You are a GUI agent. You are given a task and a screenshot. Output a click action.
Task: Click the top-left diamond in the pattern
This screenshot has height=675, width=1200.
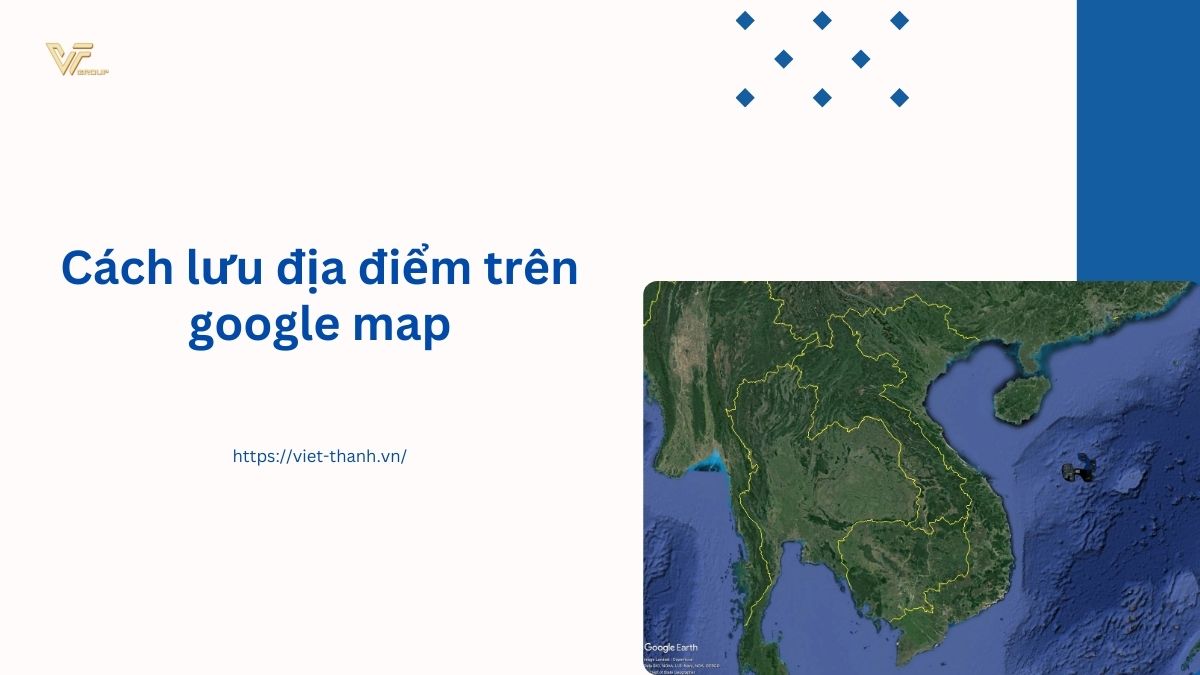click(x=745, y=20)
